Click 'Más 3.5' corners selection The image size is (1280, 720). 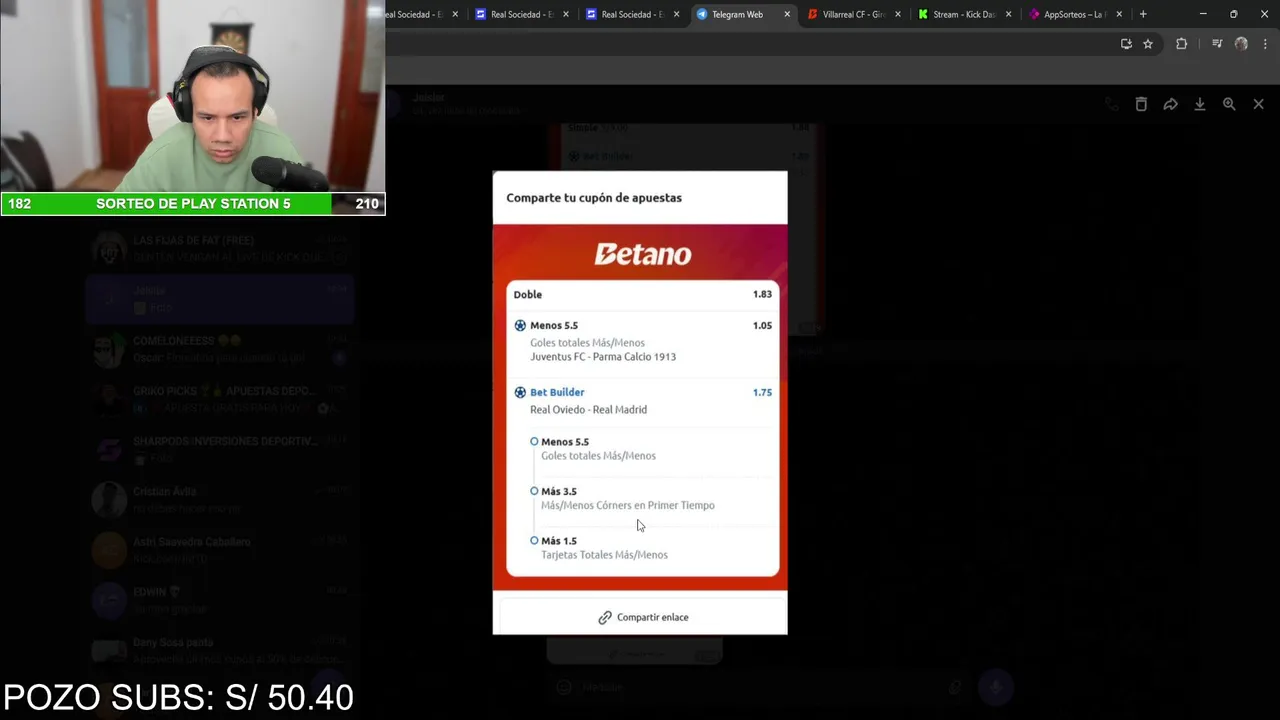559,491
